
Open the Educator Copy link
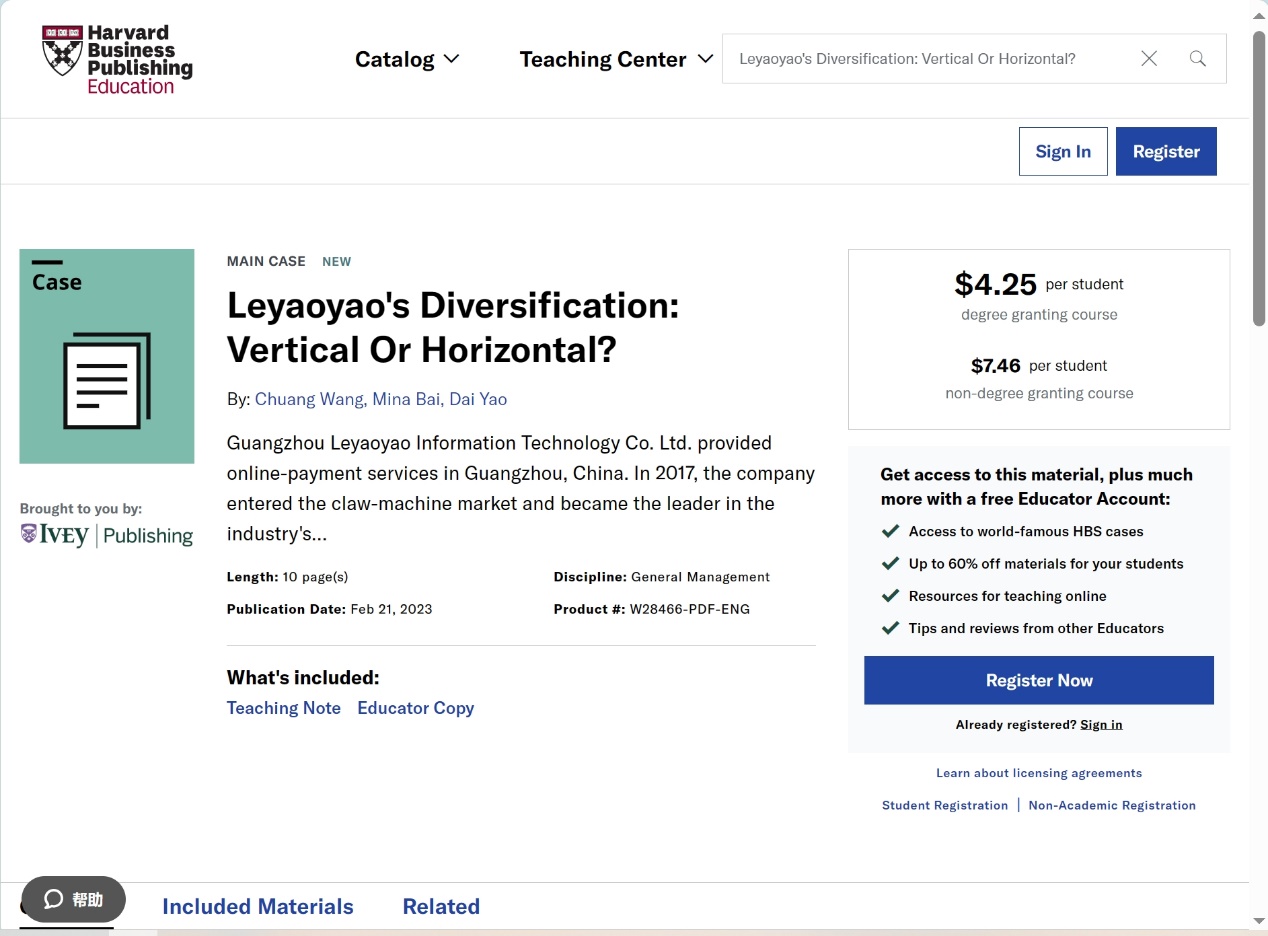point(415,708)
